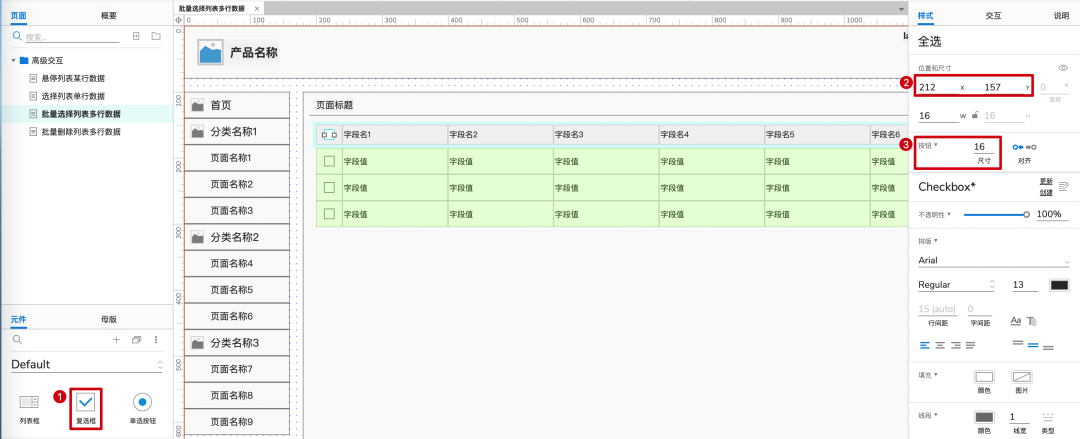Click the 更新 update style link
Screen dimensions: 1080x439
tap(1046, 182)
